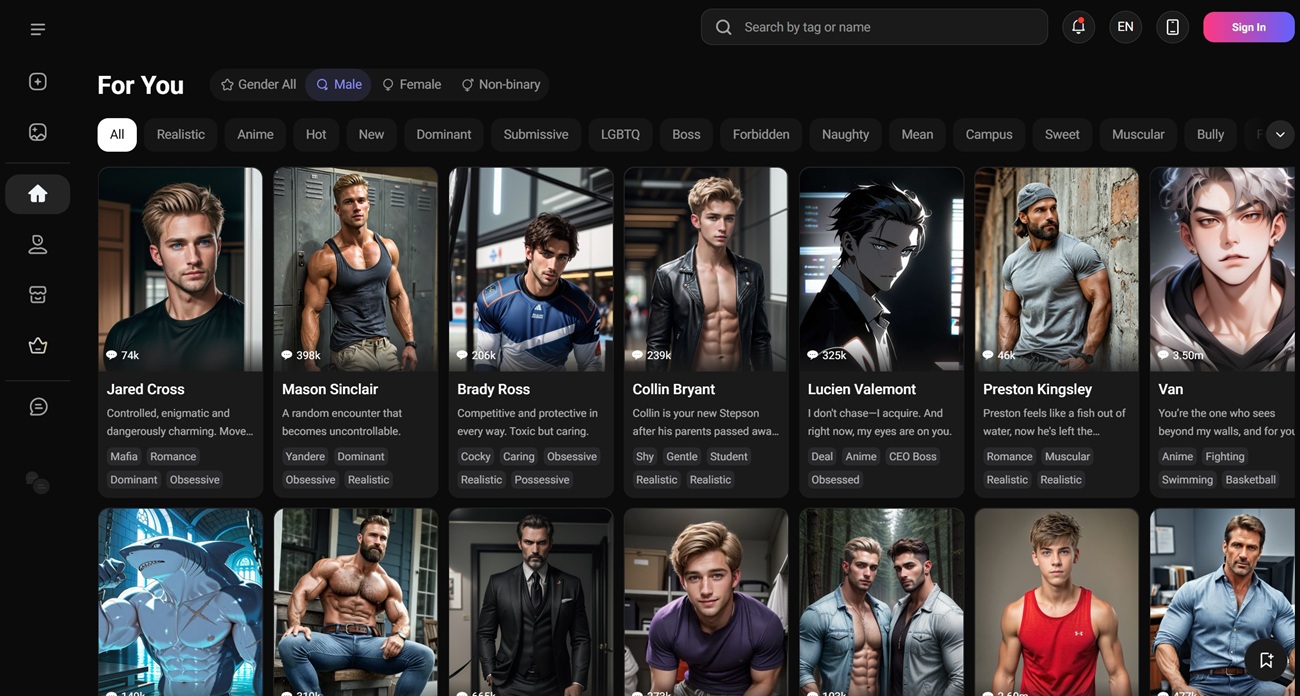This screenshot has height=696, width=1300.
Task: Switch to the Muscular category tab
Action: (1138, 135)
